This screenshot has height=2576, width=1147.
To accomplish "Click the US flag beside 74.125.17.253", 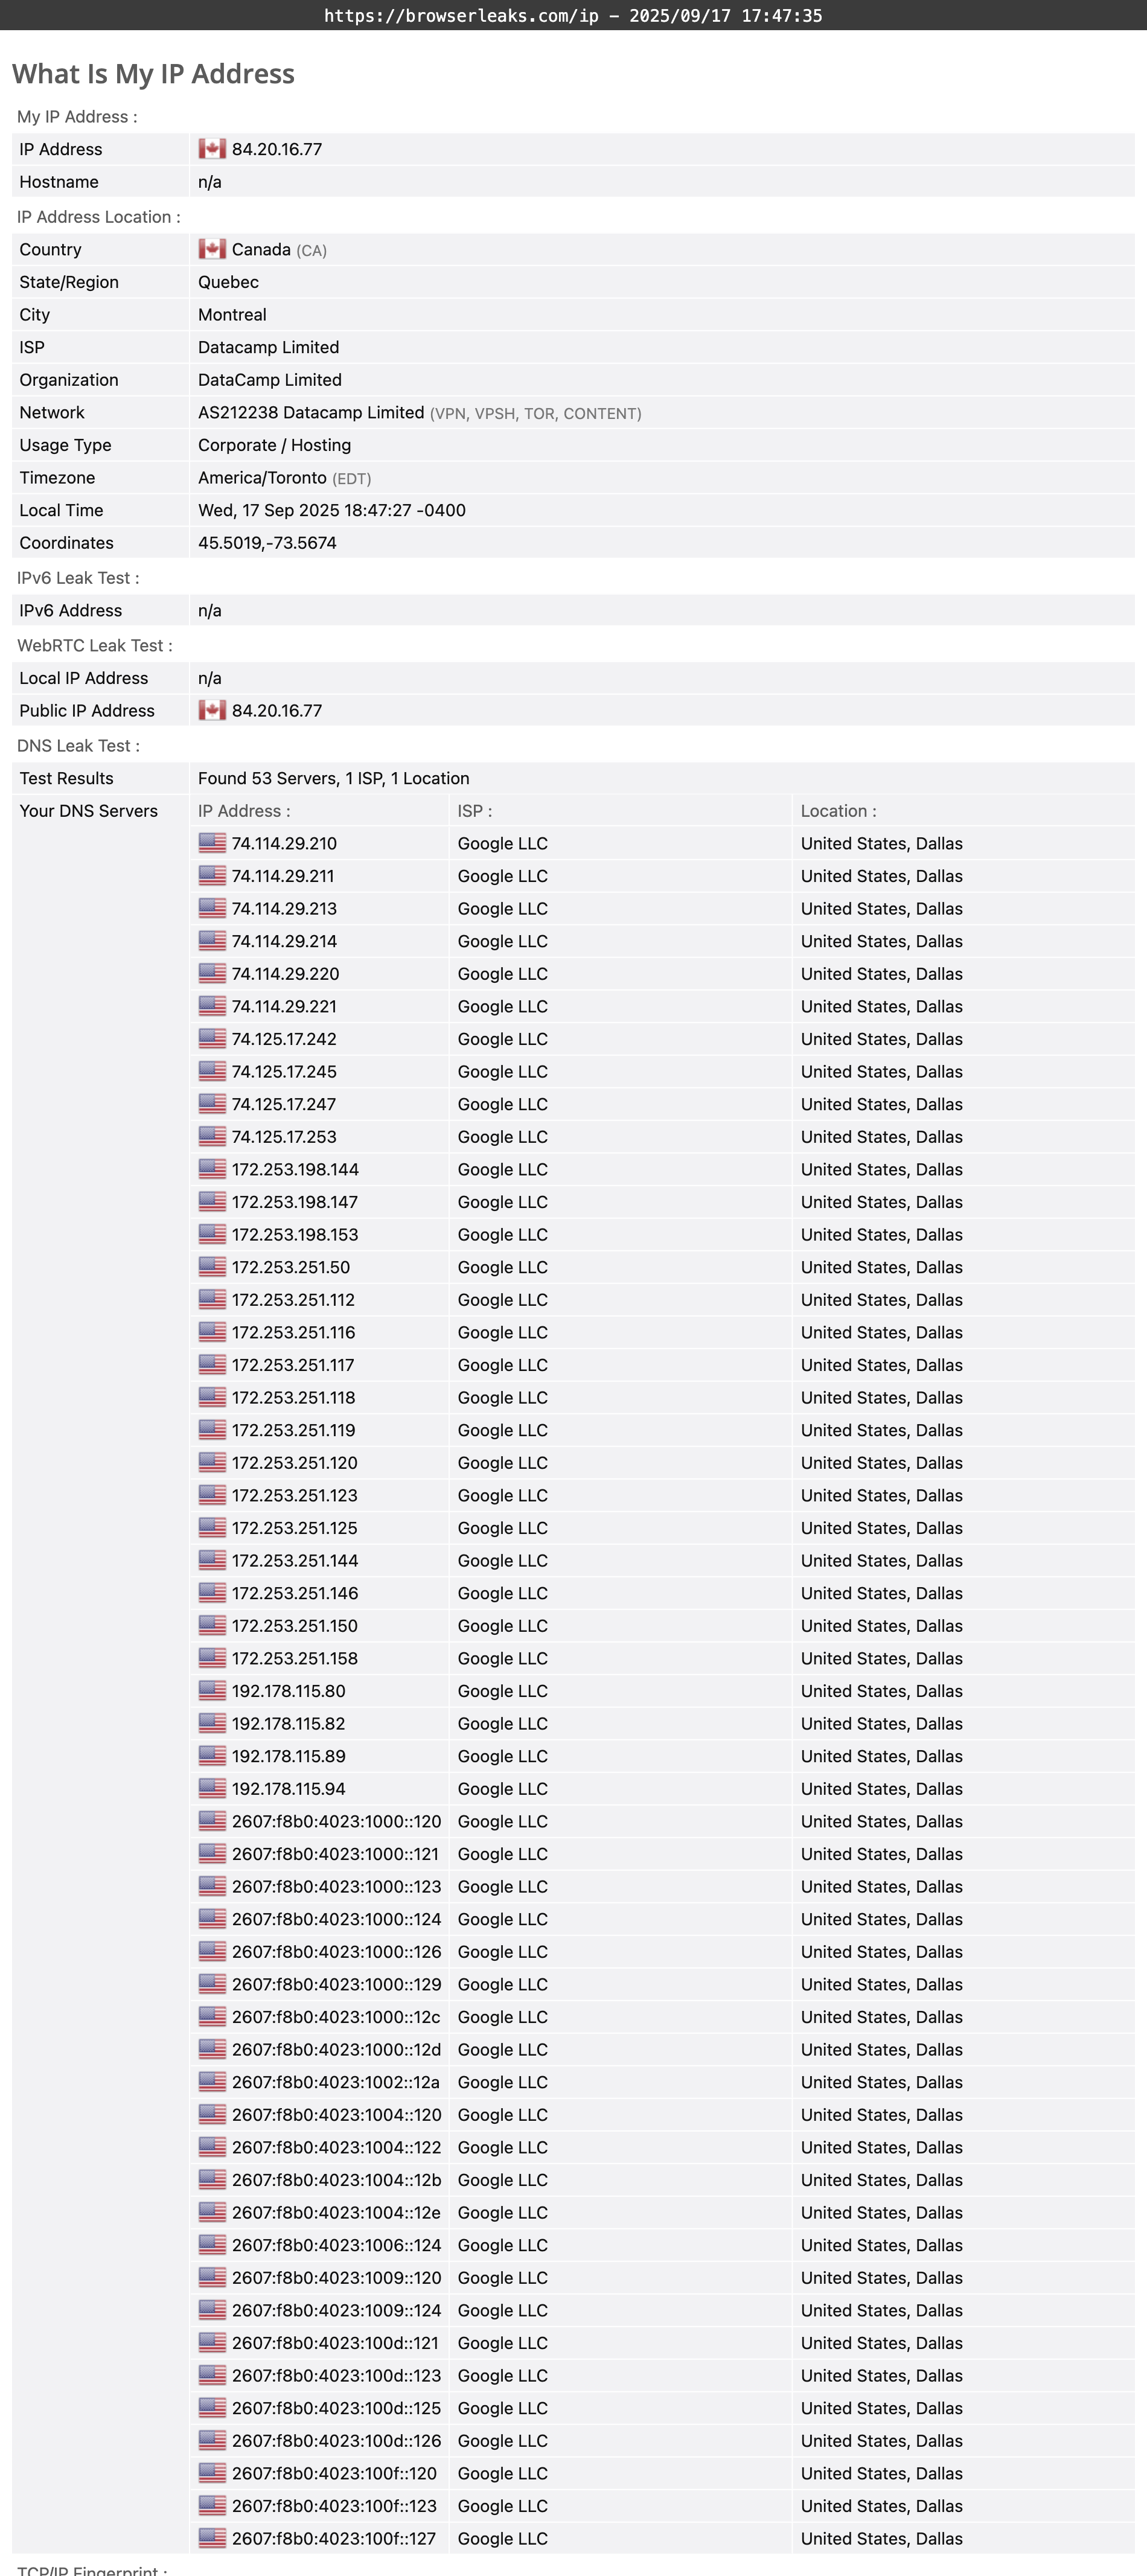I will pyautogui.click(x=212, y=1137).
